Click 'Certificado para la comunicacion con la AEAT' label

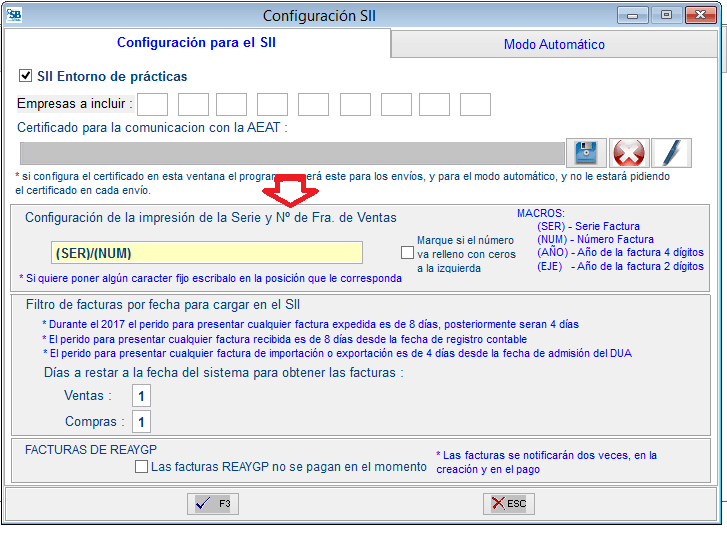pos(152,127)
